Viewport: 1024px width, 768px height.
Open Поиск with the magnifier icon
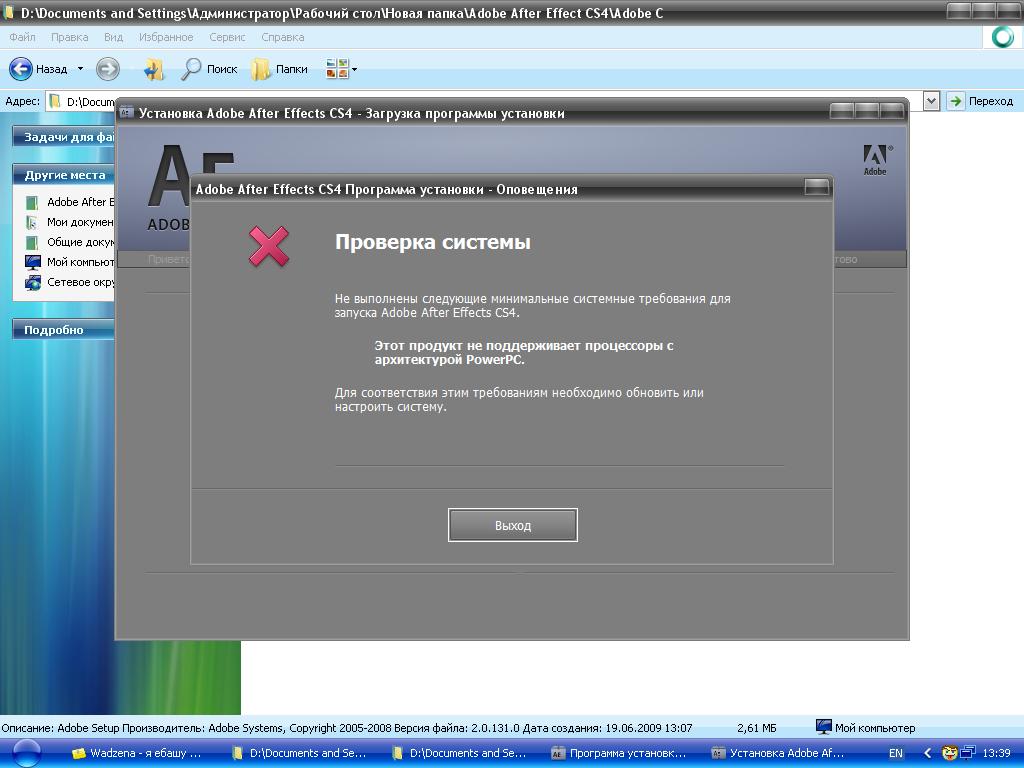pos(209,69)
